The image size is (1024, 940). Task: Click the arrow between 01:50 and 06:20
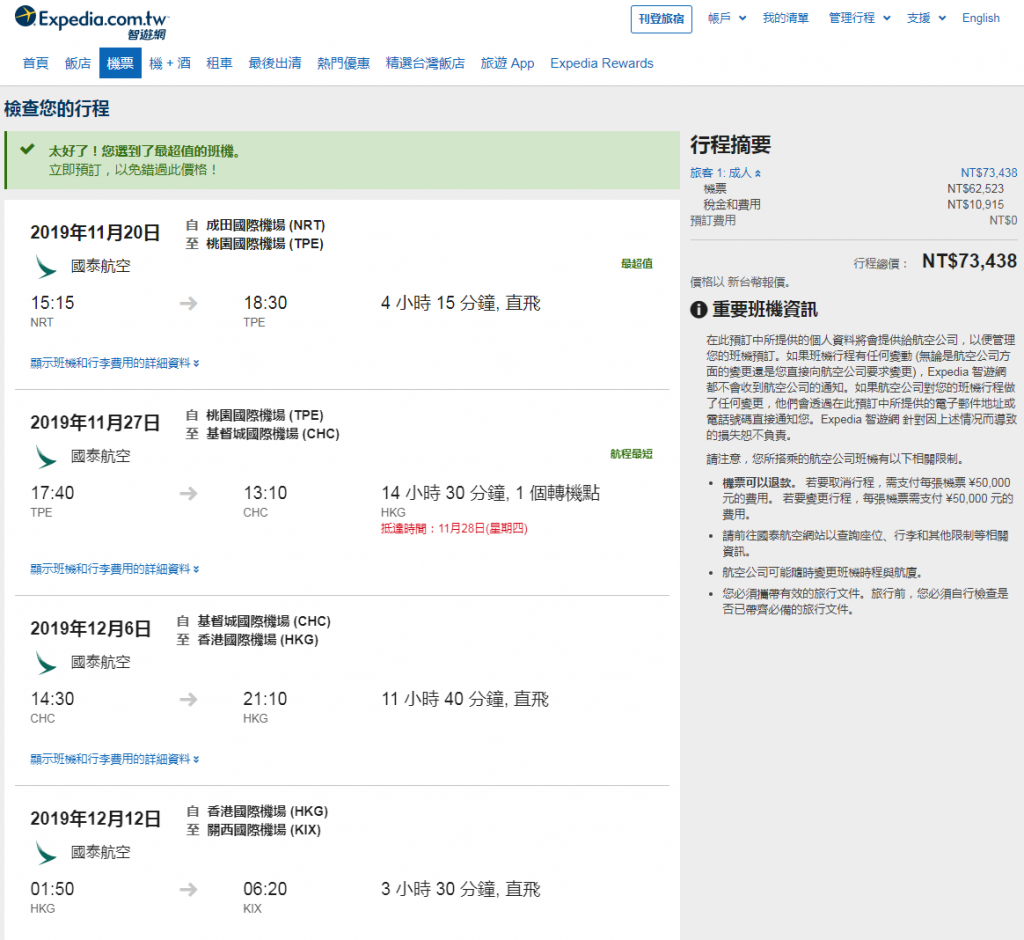pos(189,890)
